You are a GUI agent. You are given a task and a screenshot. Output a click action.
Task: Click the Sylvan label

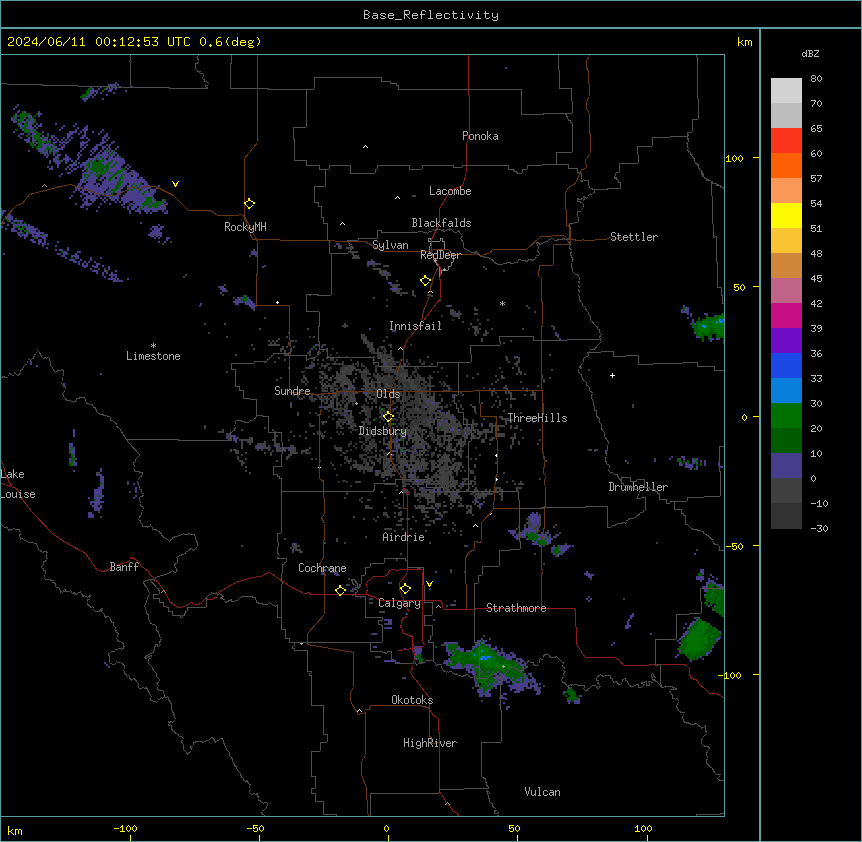click(390, 245)
